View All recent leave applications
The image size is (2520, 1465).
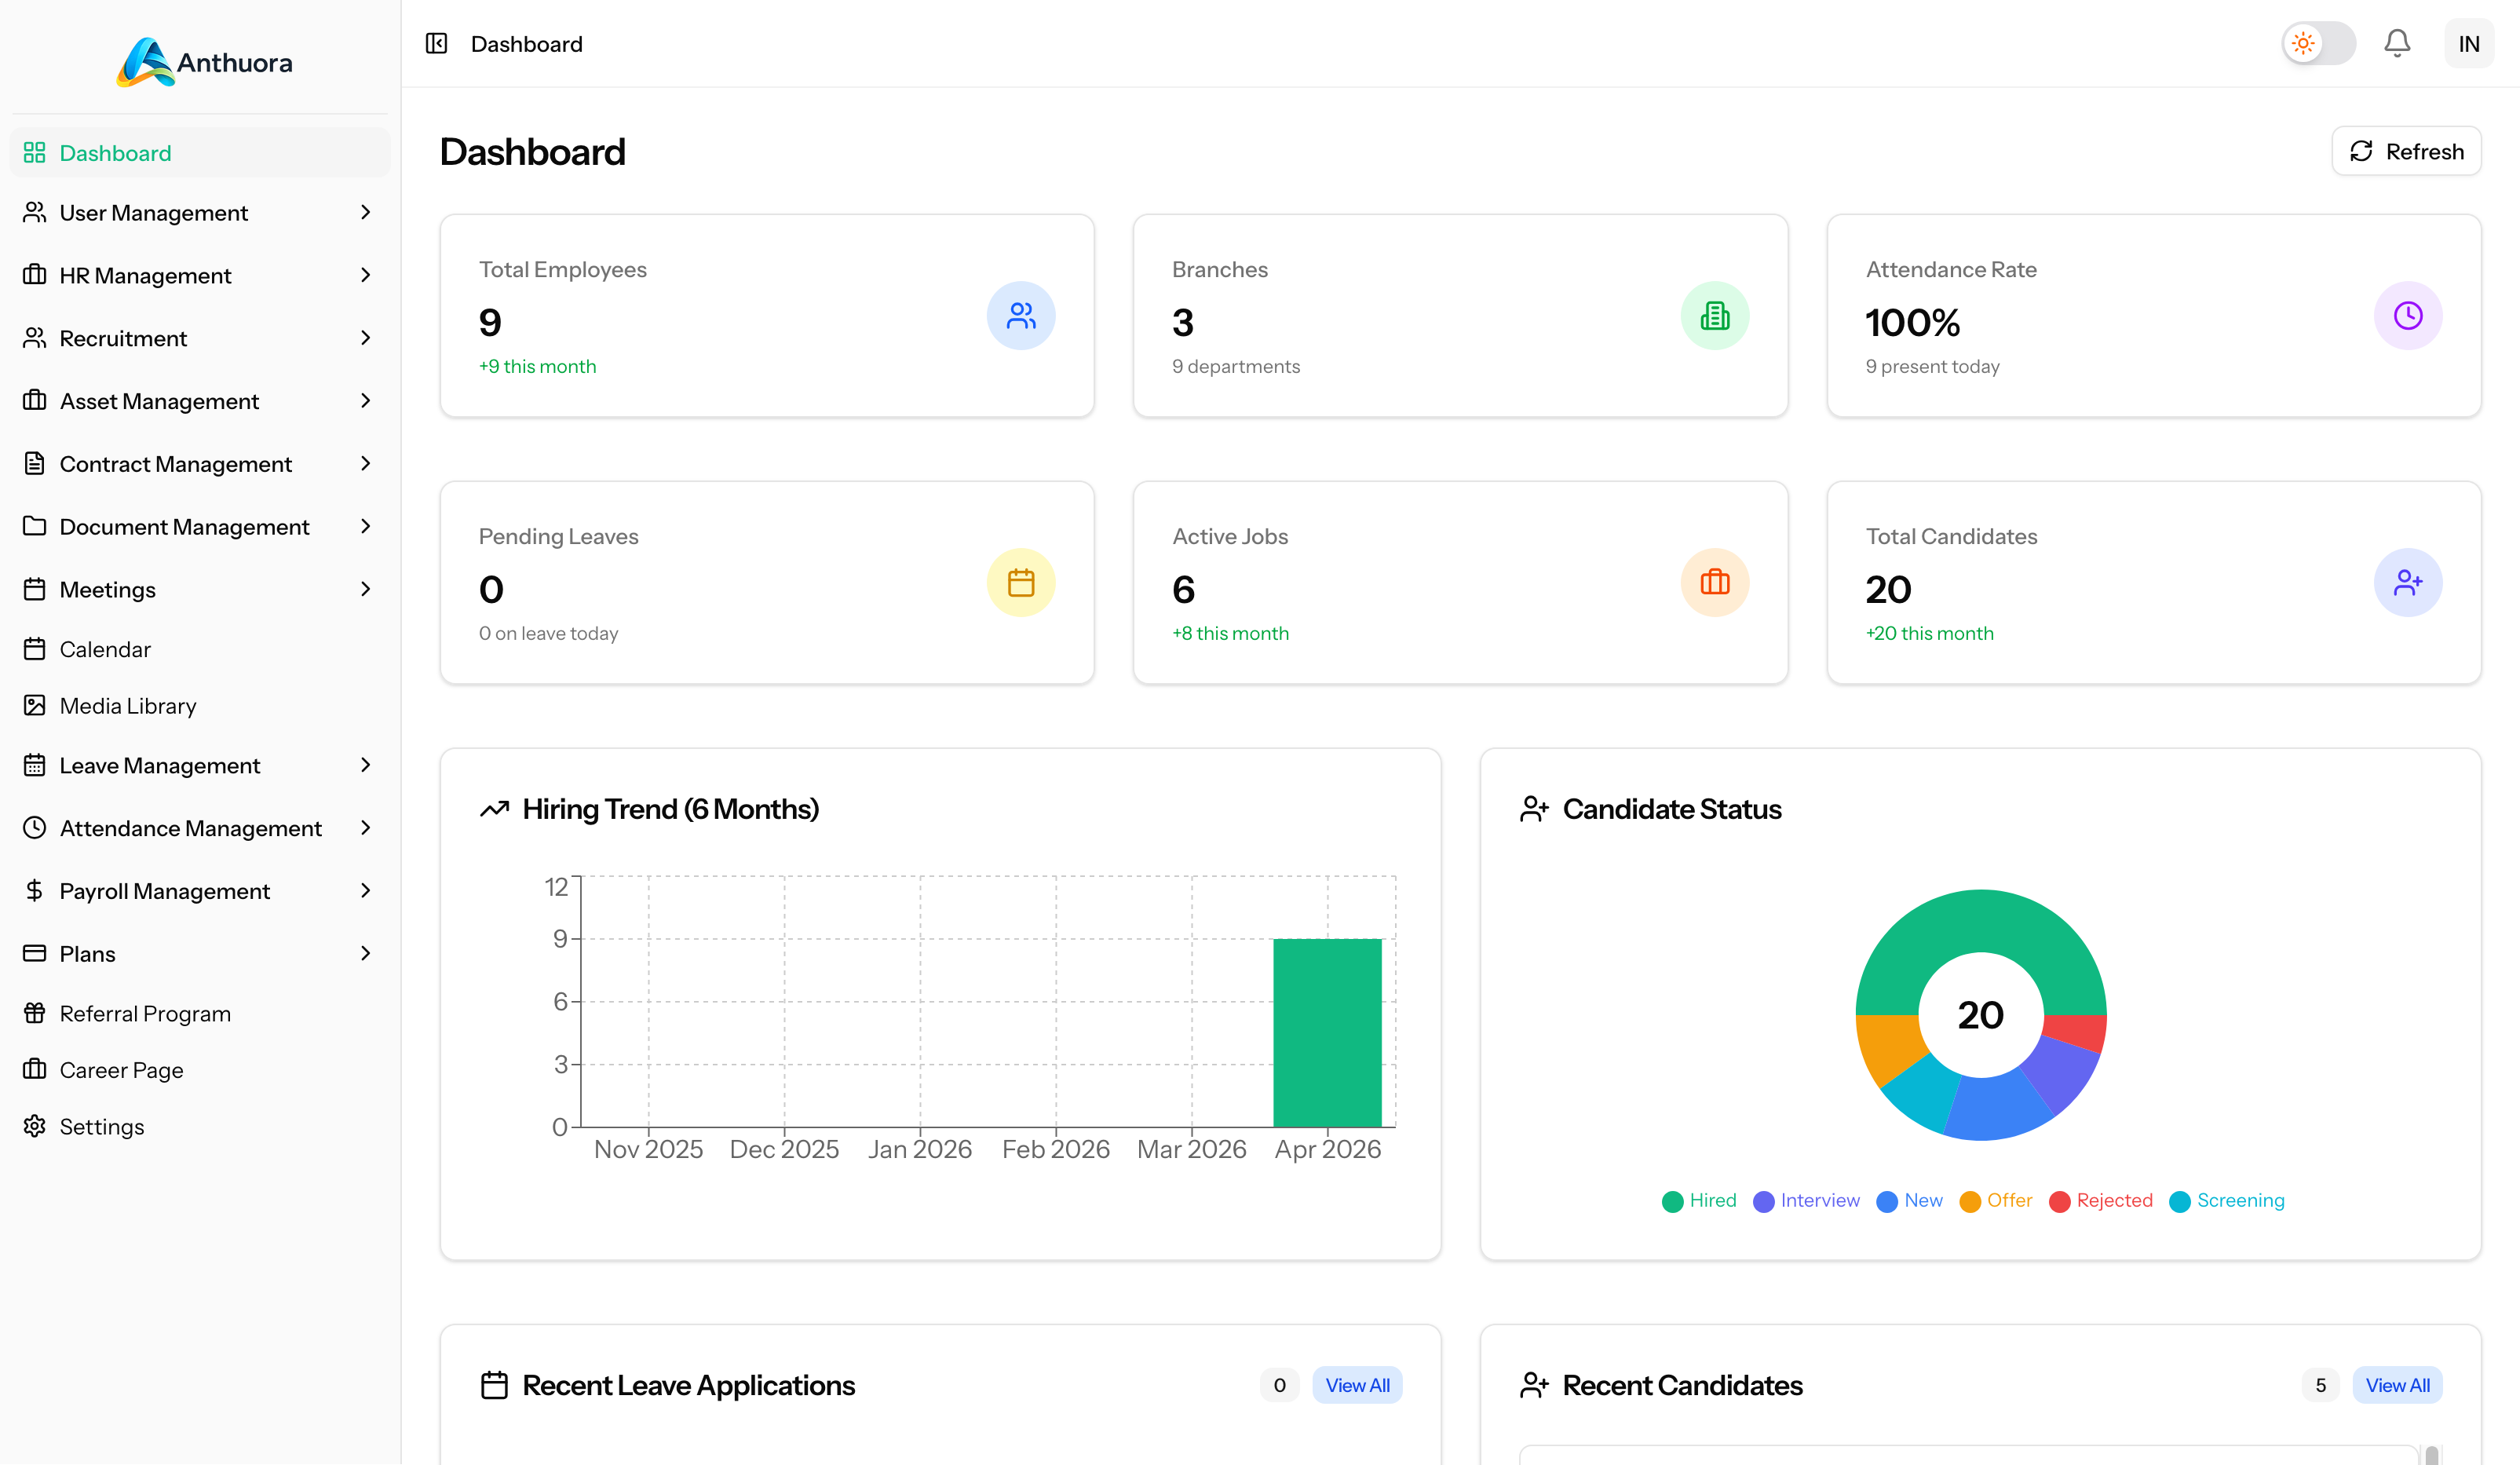pyautogui.click(x=1356, y=1385)
